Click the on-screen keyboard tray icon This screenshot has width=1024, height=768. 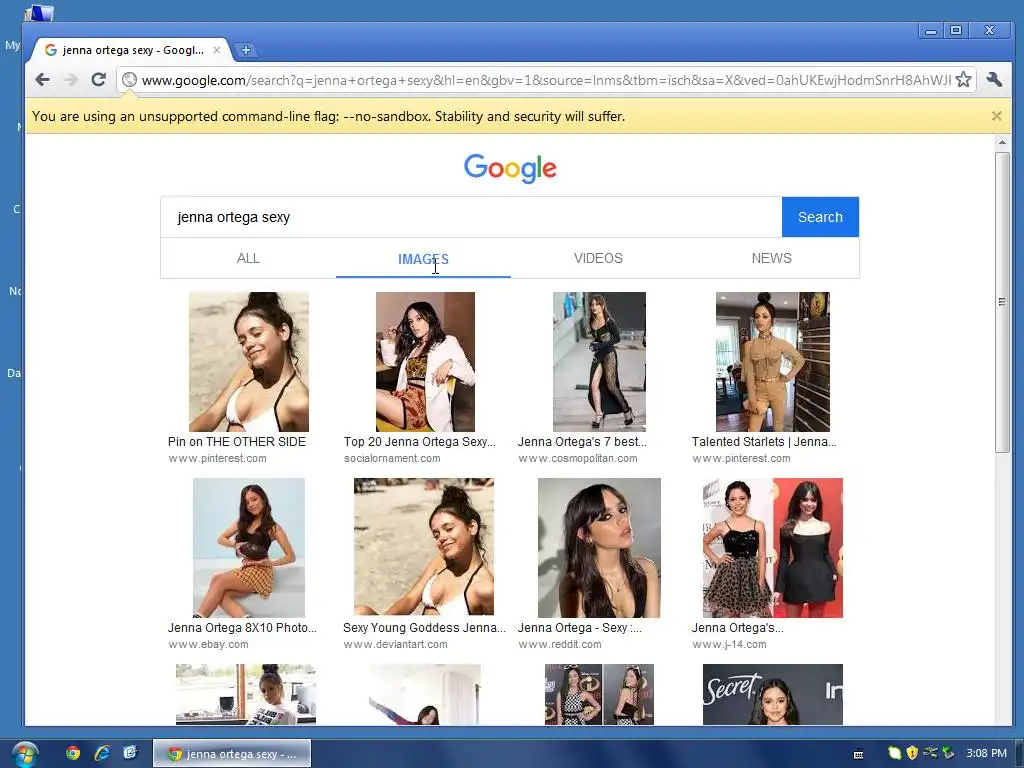pyautogui.click(x=859, y=754)
